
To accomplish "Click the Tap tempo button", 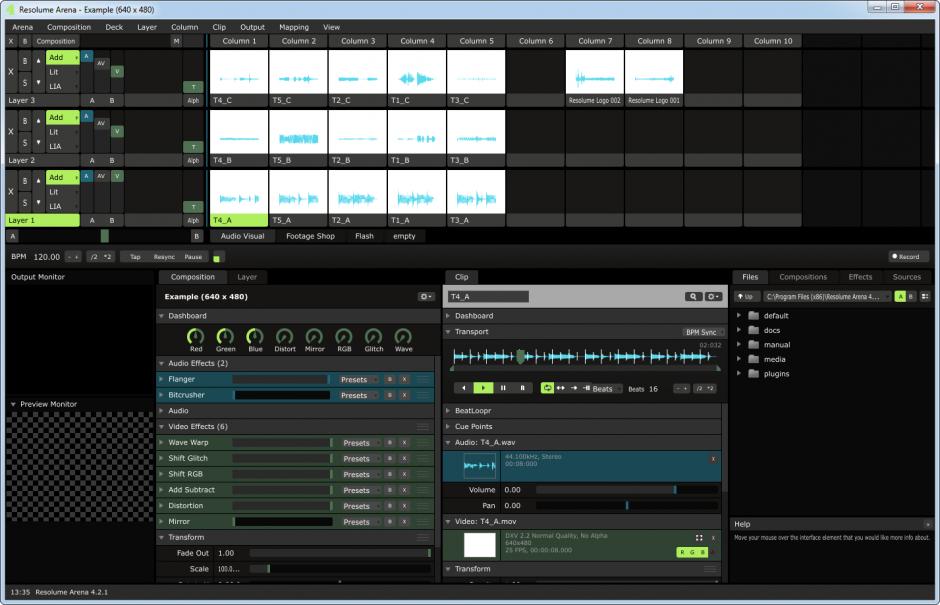I will point(135,257).
